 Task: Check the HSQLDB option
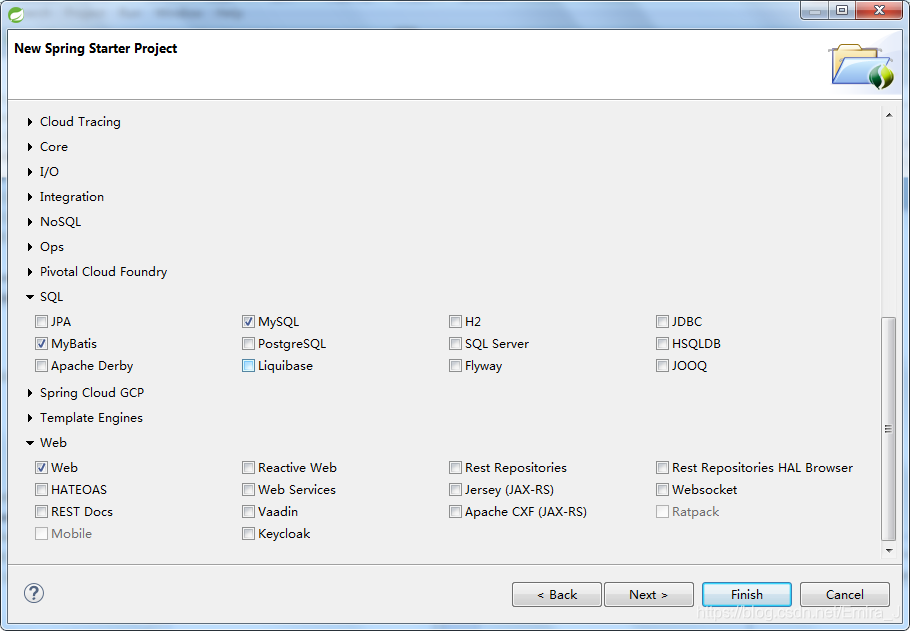click(x=662, y=344)
